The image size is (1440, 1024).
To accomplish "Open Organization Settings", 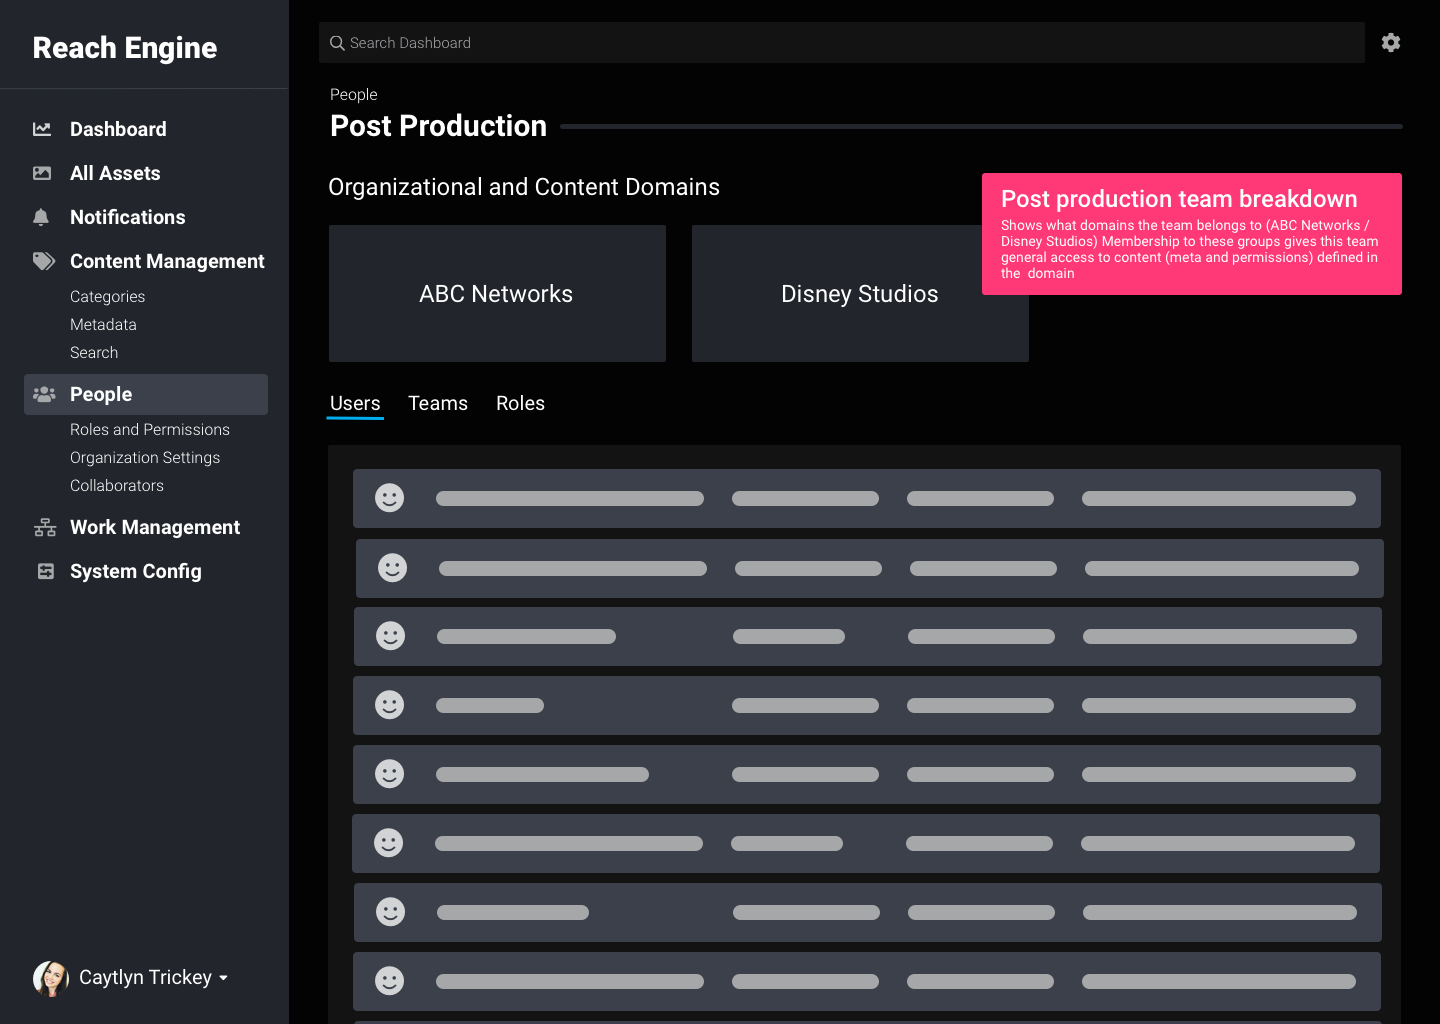I will 145,458.
